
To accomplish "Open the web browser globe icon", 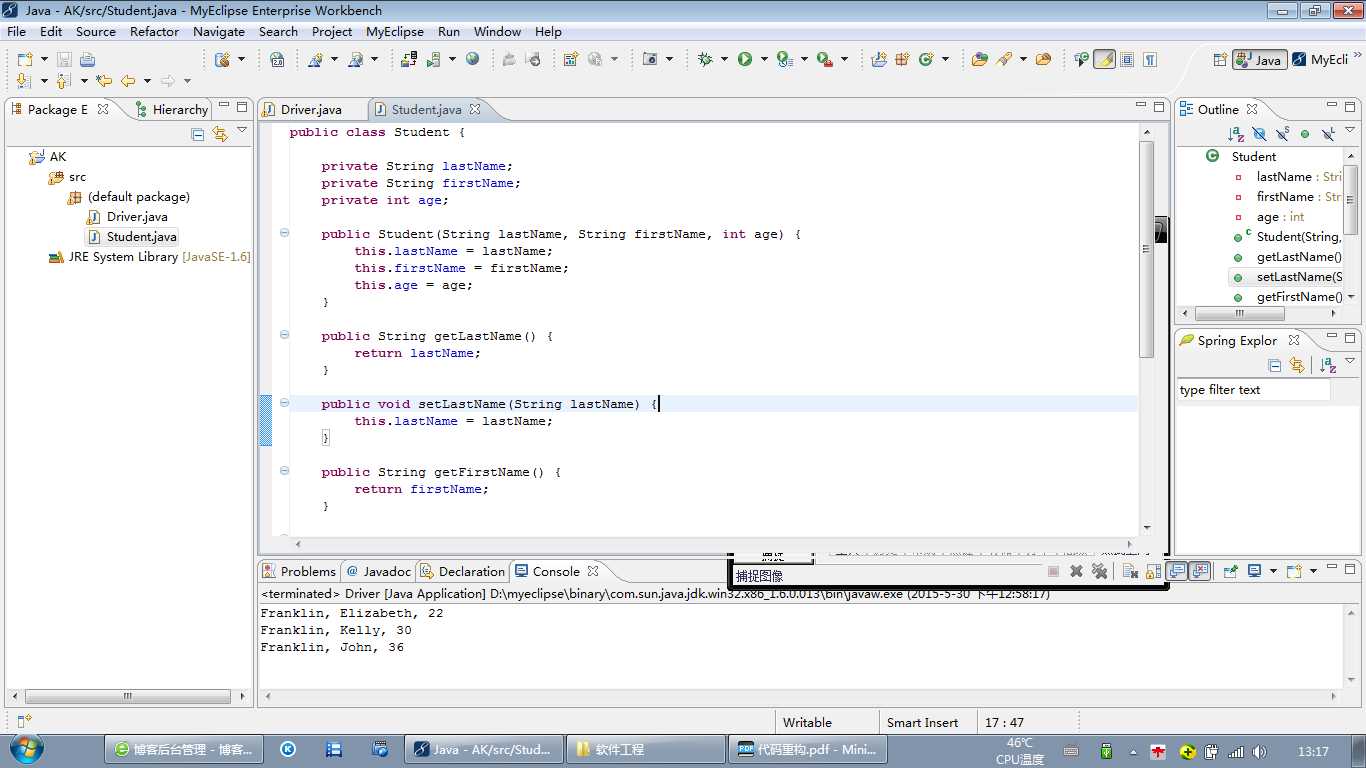I will click(472, 59).
